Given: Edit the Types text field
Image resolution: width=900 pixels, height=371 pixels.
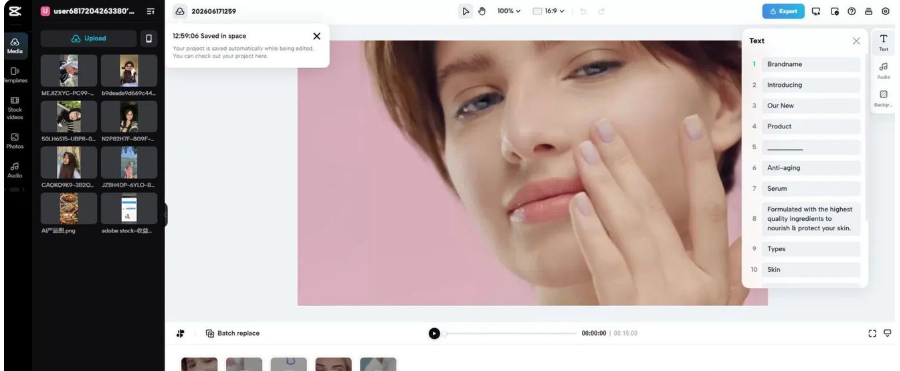Looking at the screenshot, I should coord(811,249).
